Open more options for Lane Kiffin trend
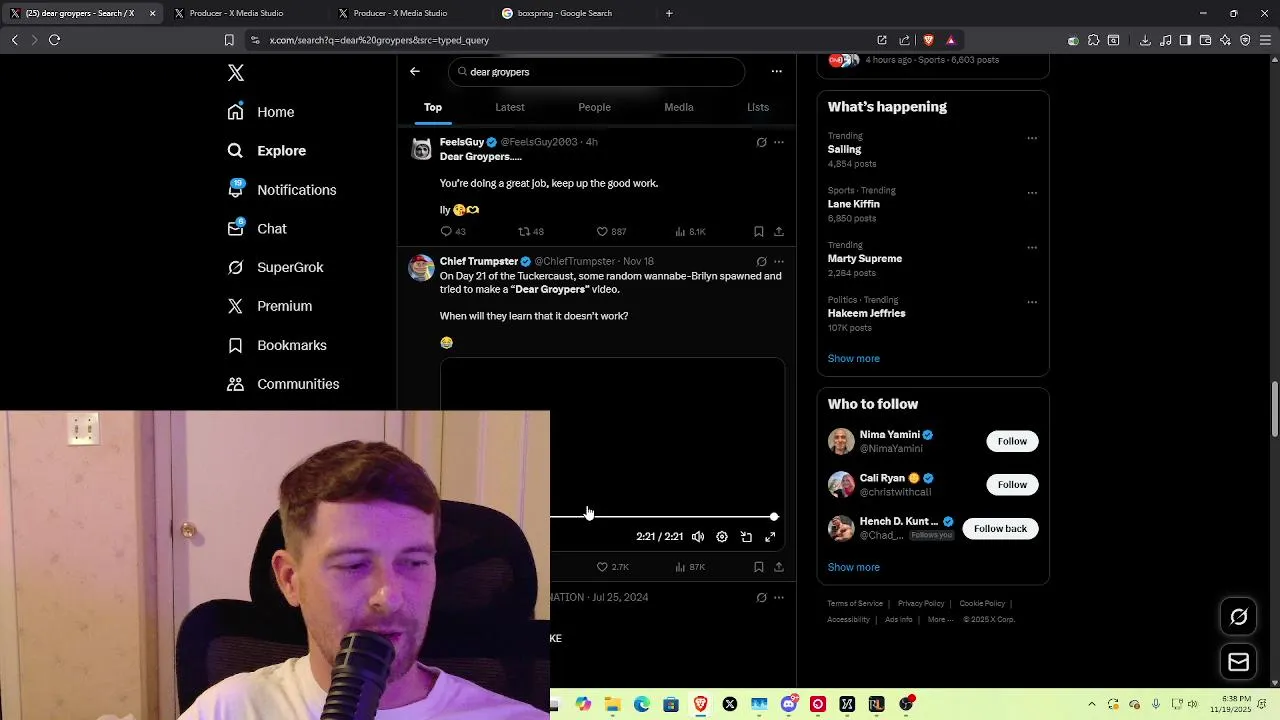This screenshot has height=720, width=1280. point(1032,193)
